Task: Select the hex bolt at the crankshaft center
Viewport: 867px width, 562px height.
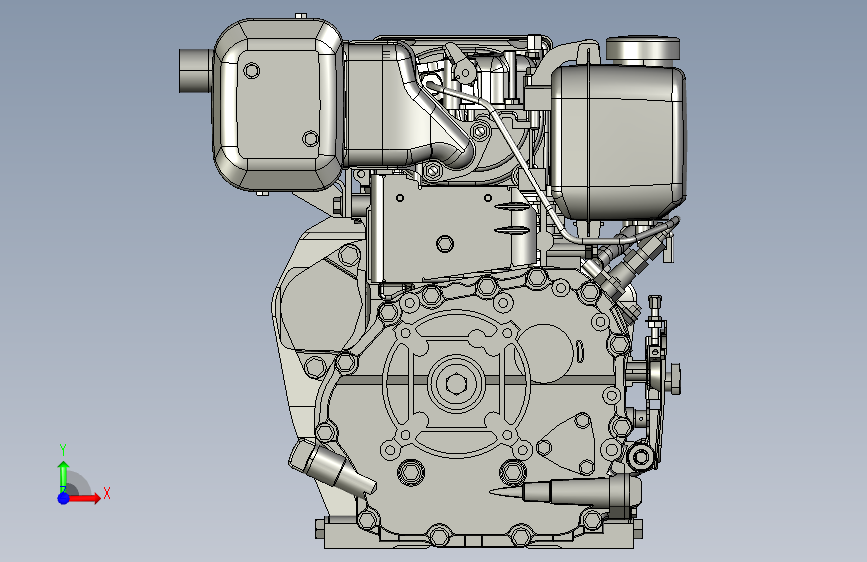Action: [456, 383]
